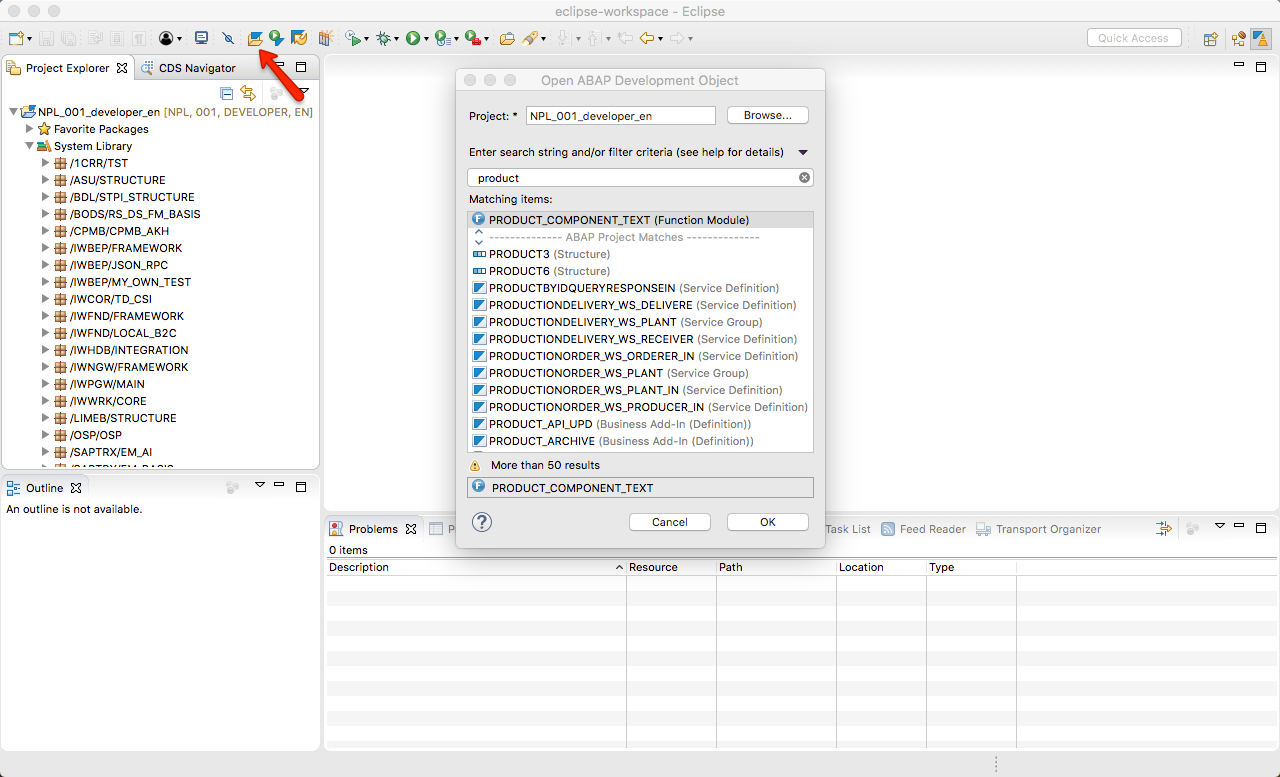Switch to the Java EE perspective icon

tap(1239, 39)
